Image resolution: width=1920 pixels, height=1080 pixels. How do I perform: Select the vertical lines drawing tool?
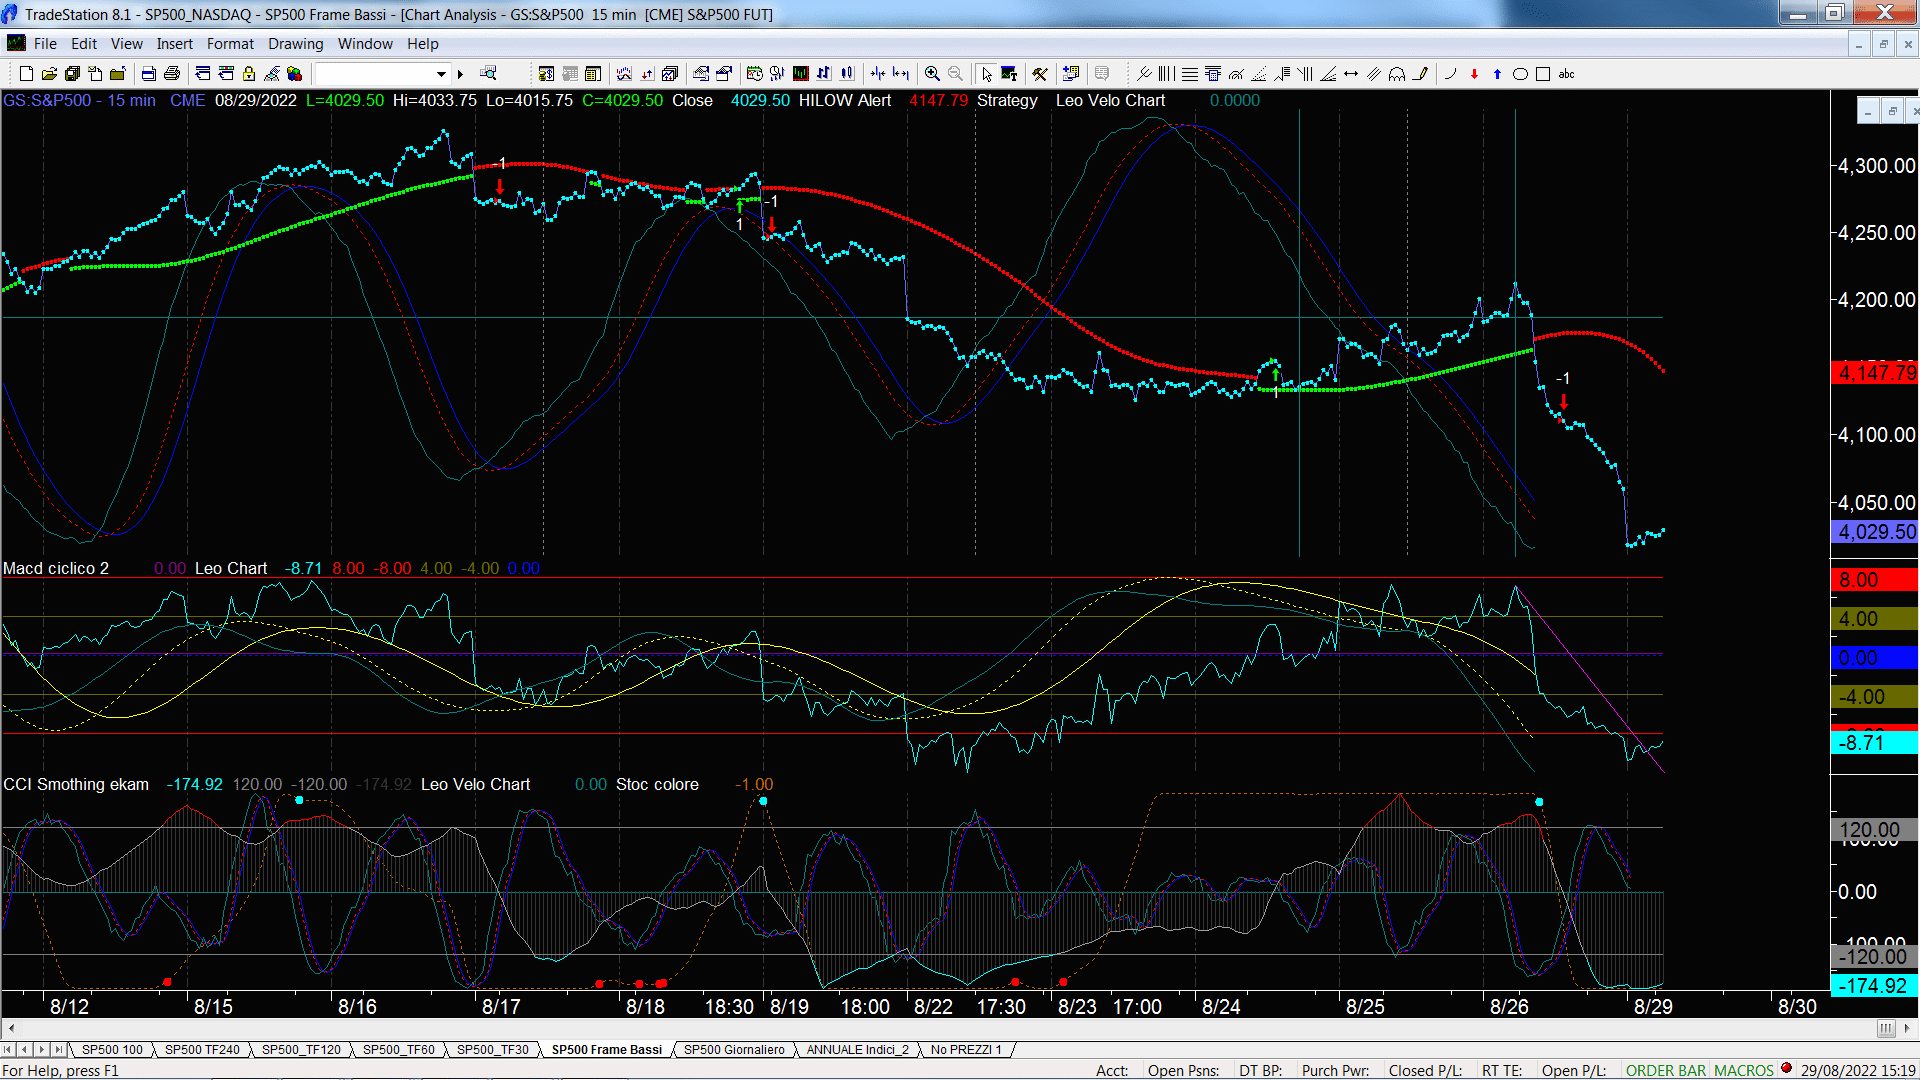coord(1167,74)
